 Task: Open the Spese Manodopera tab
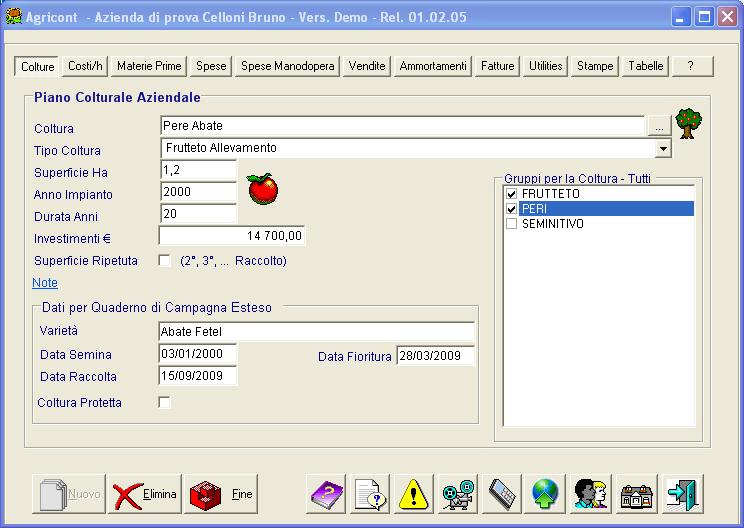pyautogui.click(x=288, y=66)
